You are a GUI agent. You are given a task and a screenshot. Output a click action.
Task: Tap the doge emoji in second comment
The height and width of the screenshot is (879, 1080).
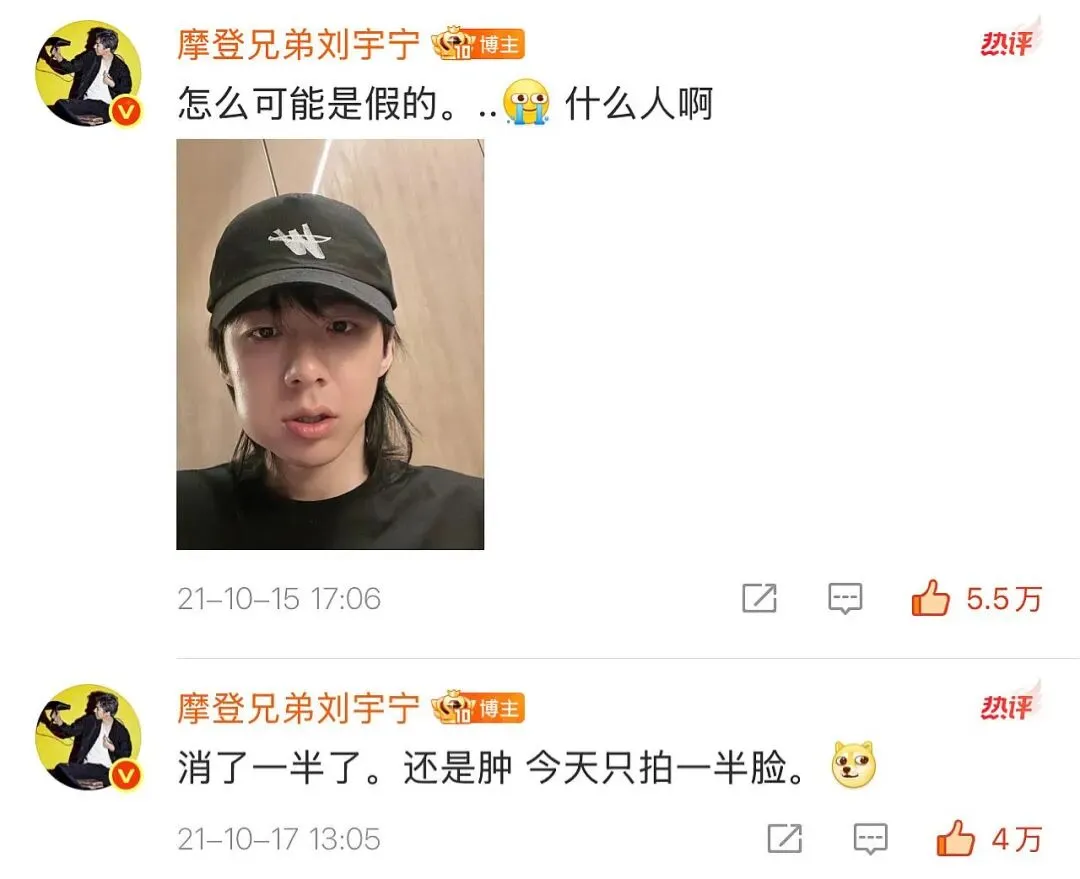pyautogui.click(x=853, y=765)
